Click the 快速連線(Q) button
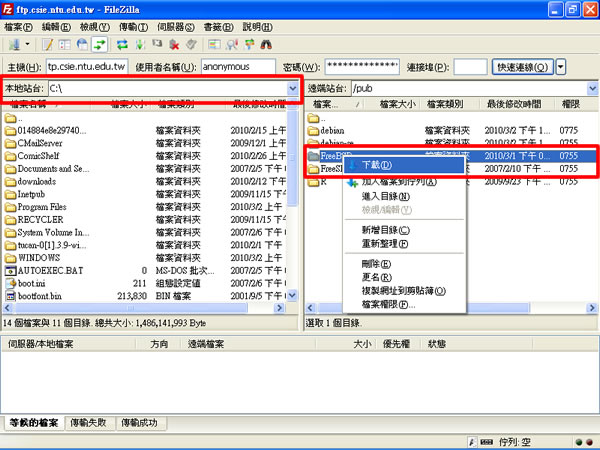Screen dimensions: 600x450 522,67
